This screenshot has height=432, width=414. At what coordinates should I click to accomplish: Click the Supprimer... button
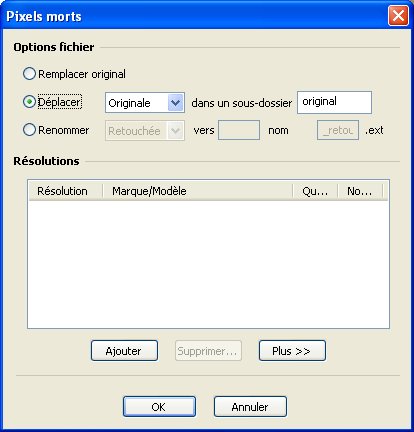click(208, 351)
